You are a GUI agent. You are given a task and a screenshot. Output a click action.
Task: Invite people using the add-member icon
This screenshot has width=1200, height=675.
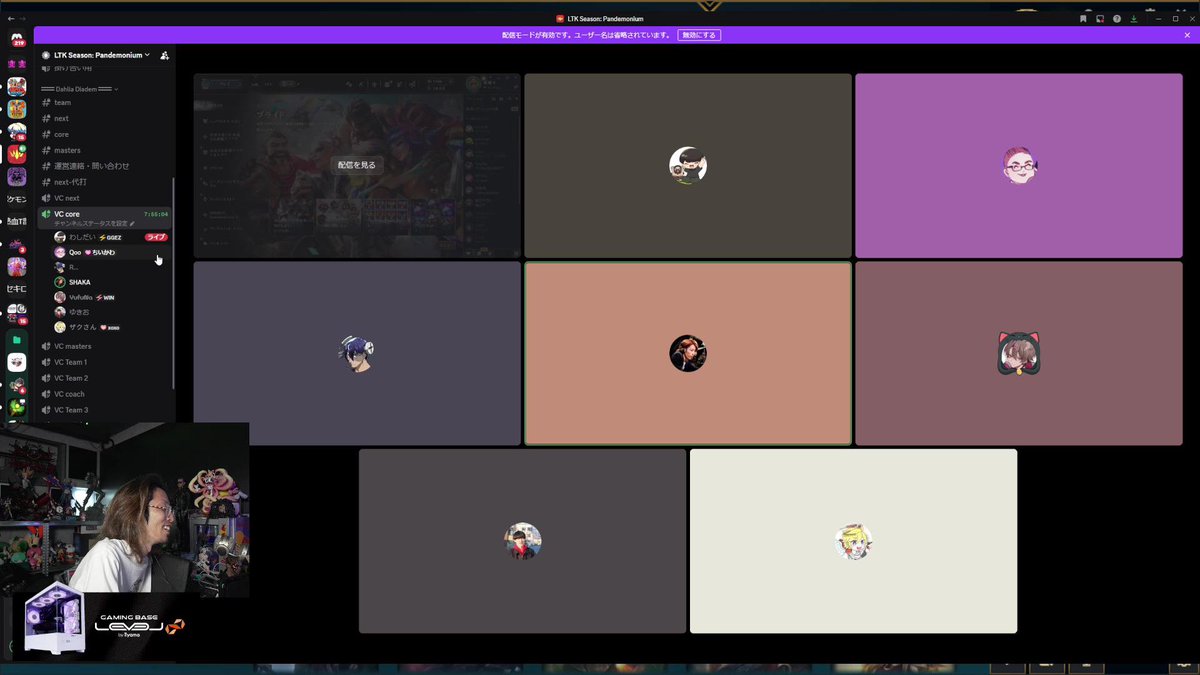point(164,55)
